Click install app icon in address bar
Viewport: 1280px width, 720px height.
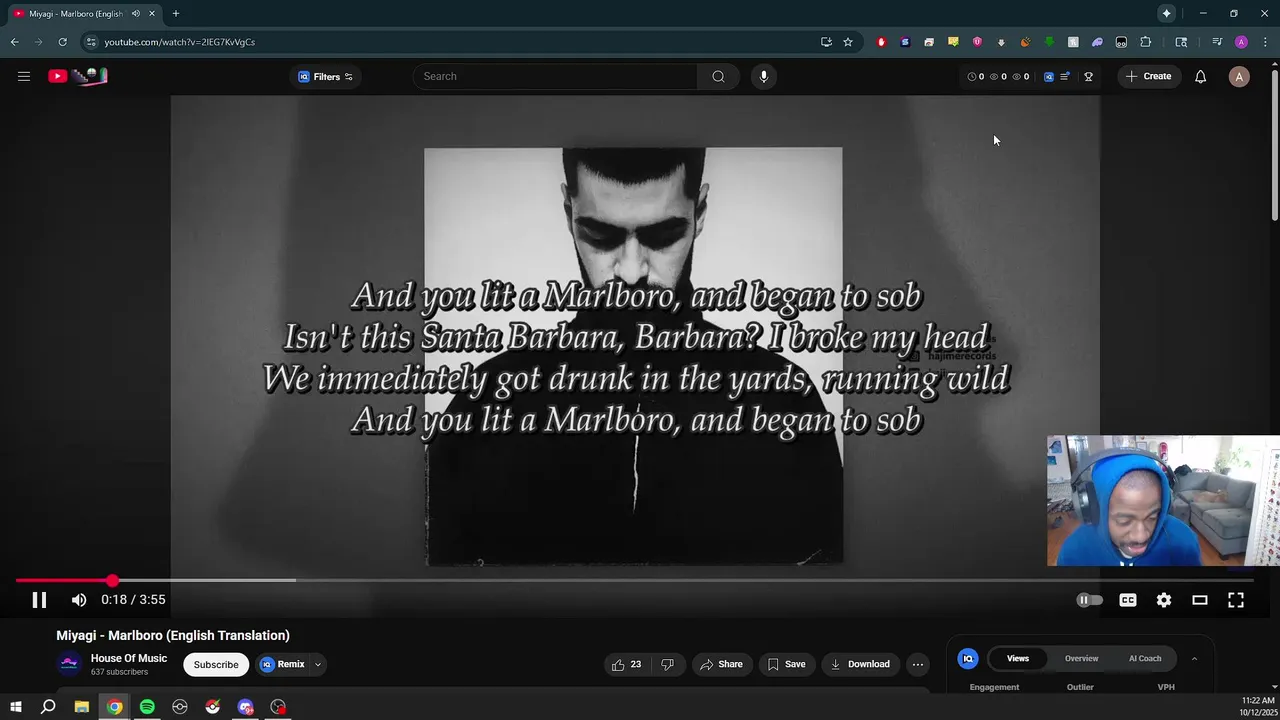[x=826, y=42]
